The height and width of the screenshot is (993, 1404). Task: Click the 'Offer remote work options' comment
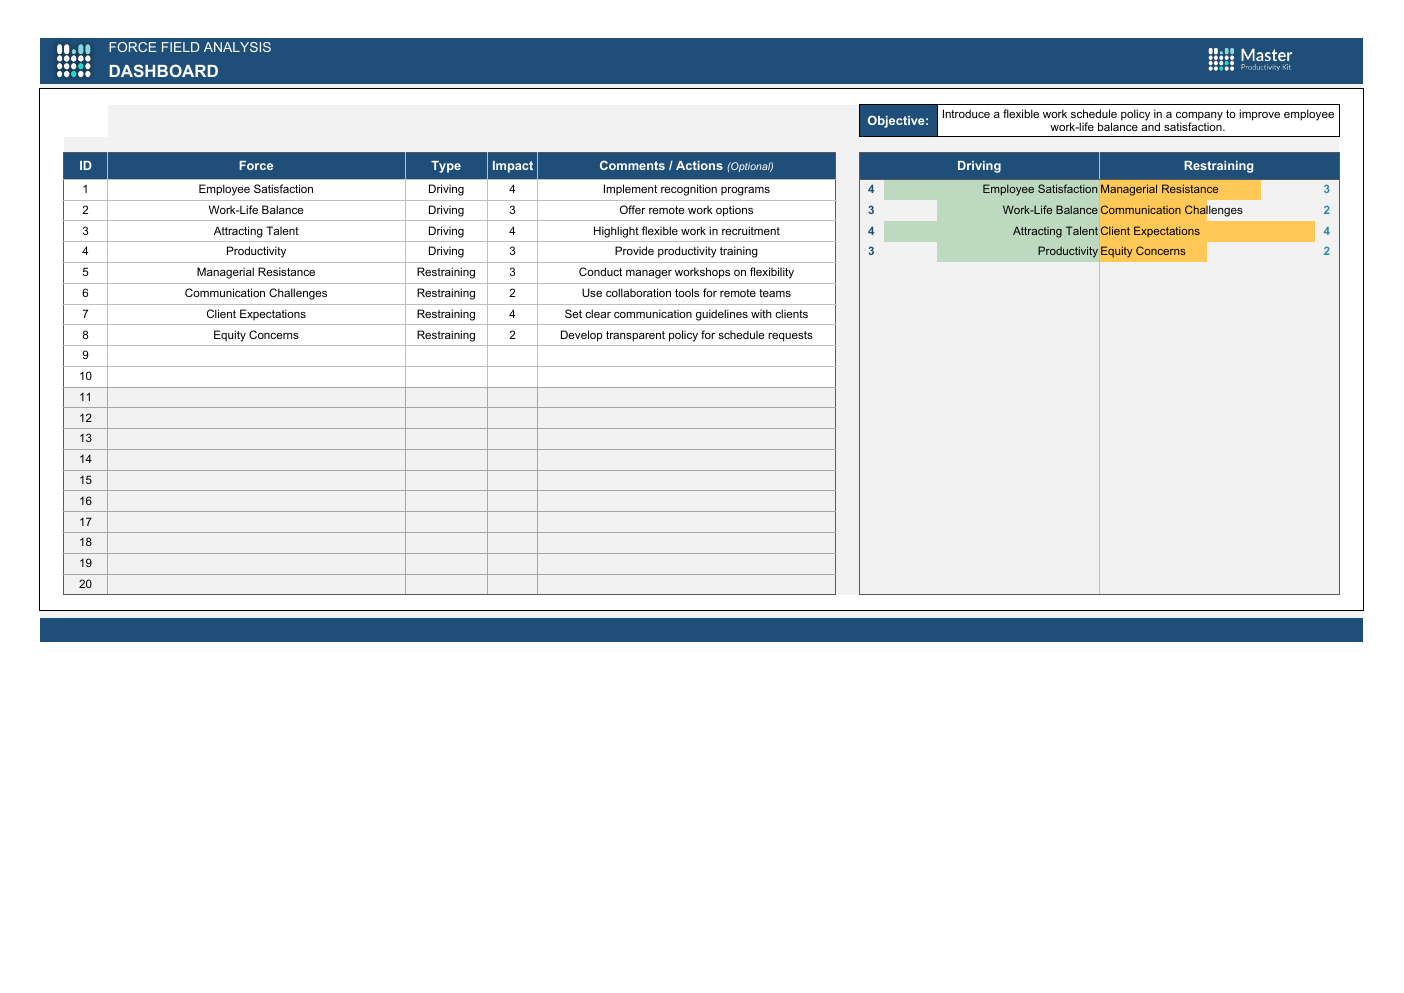tap(686, 210)
